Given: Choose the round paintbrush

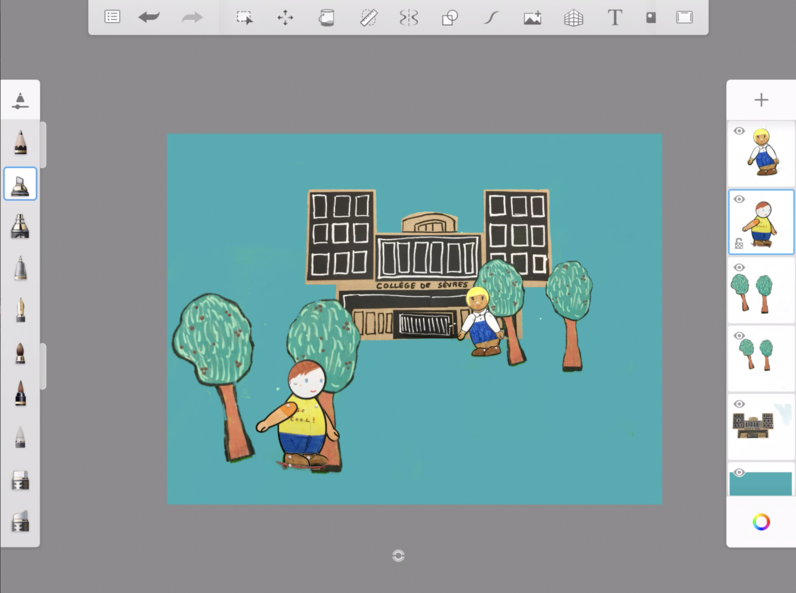Looking at the screenshot, I should point(20,353).
